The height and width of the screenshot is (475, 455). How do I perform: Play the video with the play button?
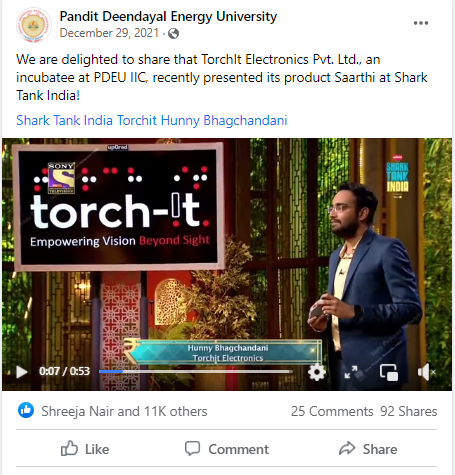click(22, 372)
